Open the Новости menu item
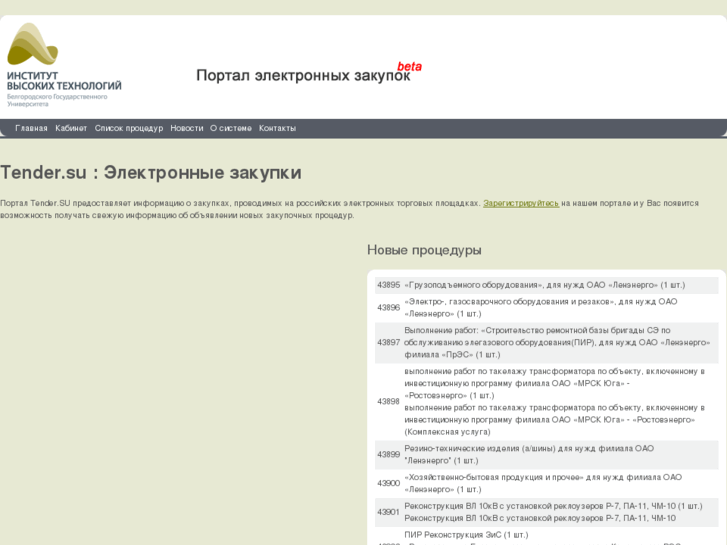Viewport: 727px width, 545px height. pos(187,128)
